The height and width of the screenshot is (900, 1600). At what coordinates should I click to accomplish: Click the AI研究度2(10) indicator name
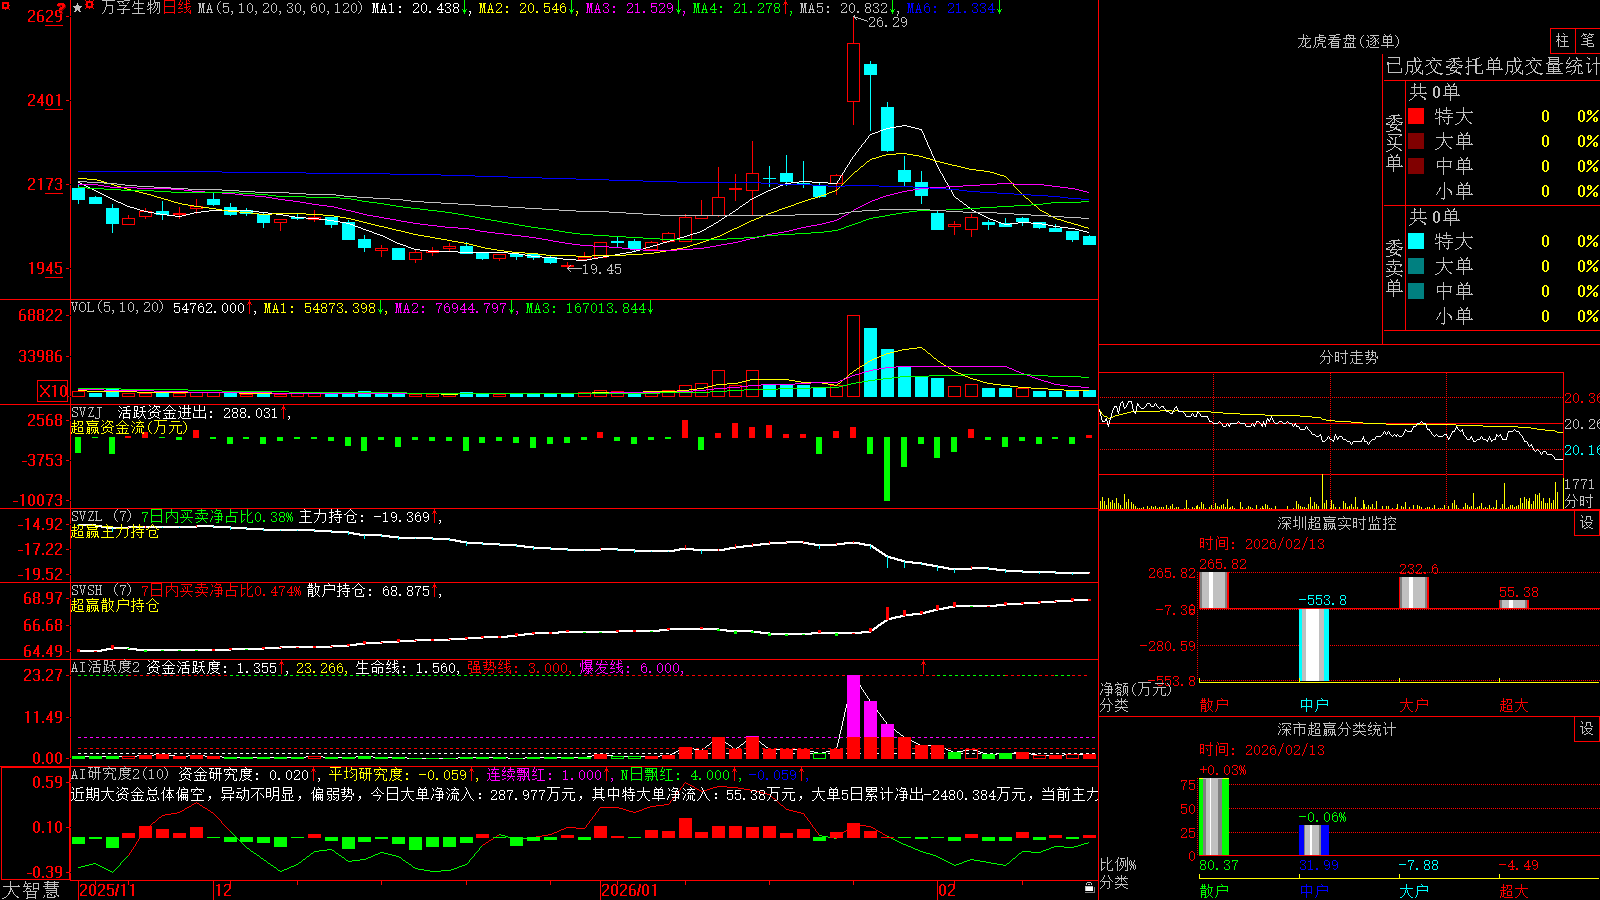pyautogui.click(x=120, y=774)
